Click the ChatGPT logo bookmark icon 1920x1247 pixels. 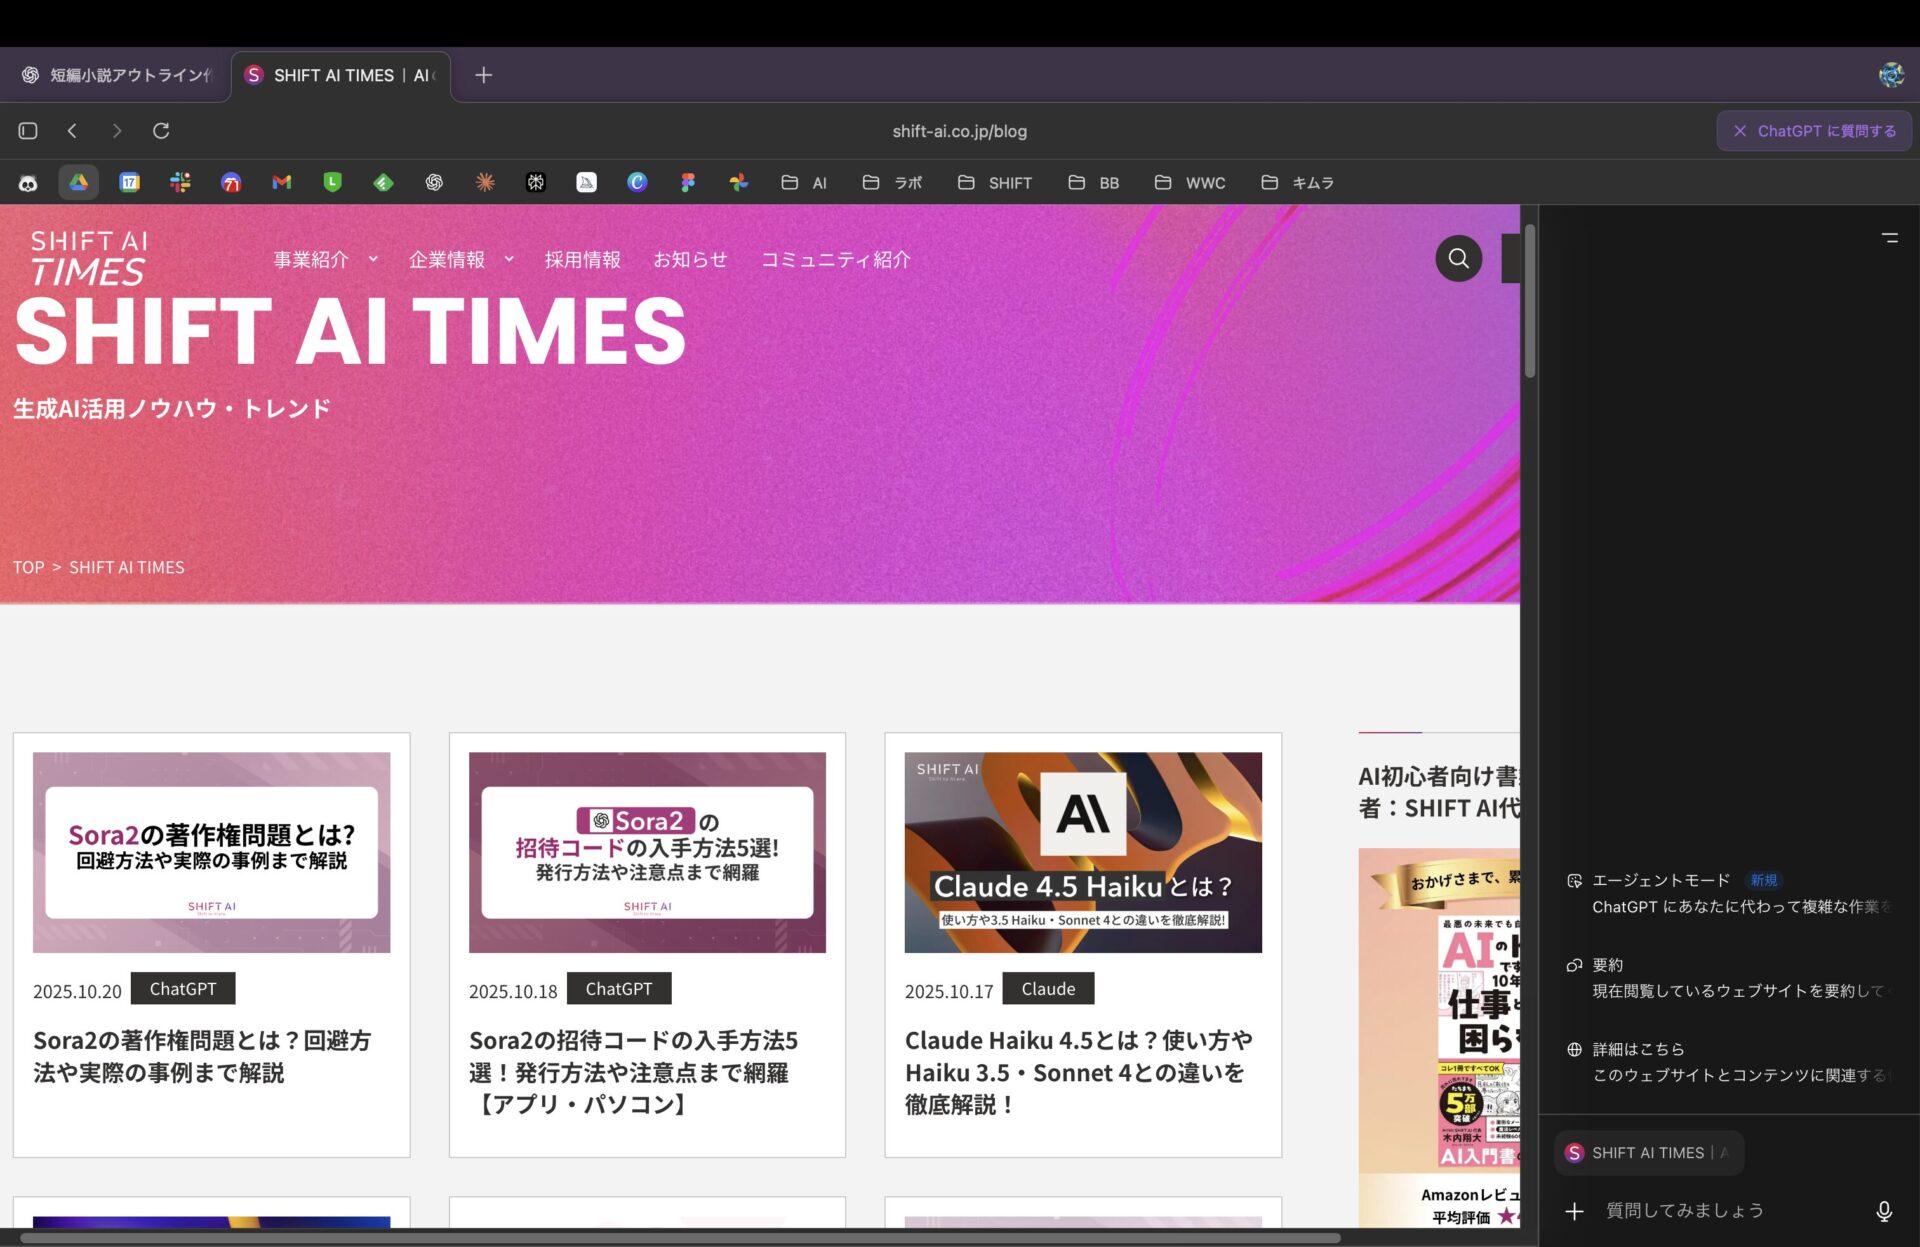coord(434,182)
